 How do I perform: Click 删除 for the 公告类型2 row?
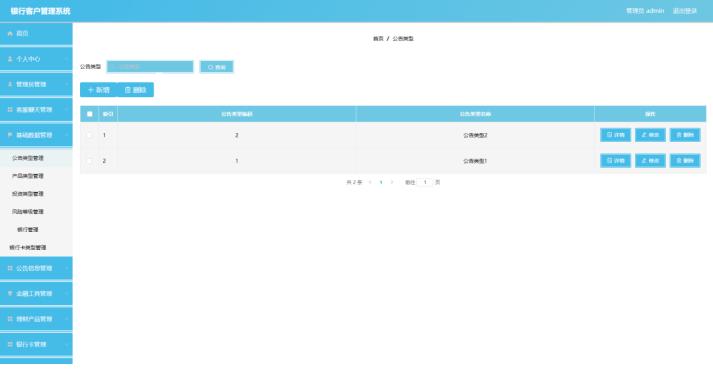click(685, 135)
